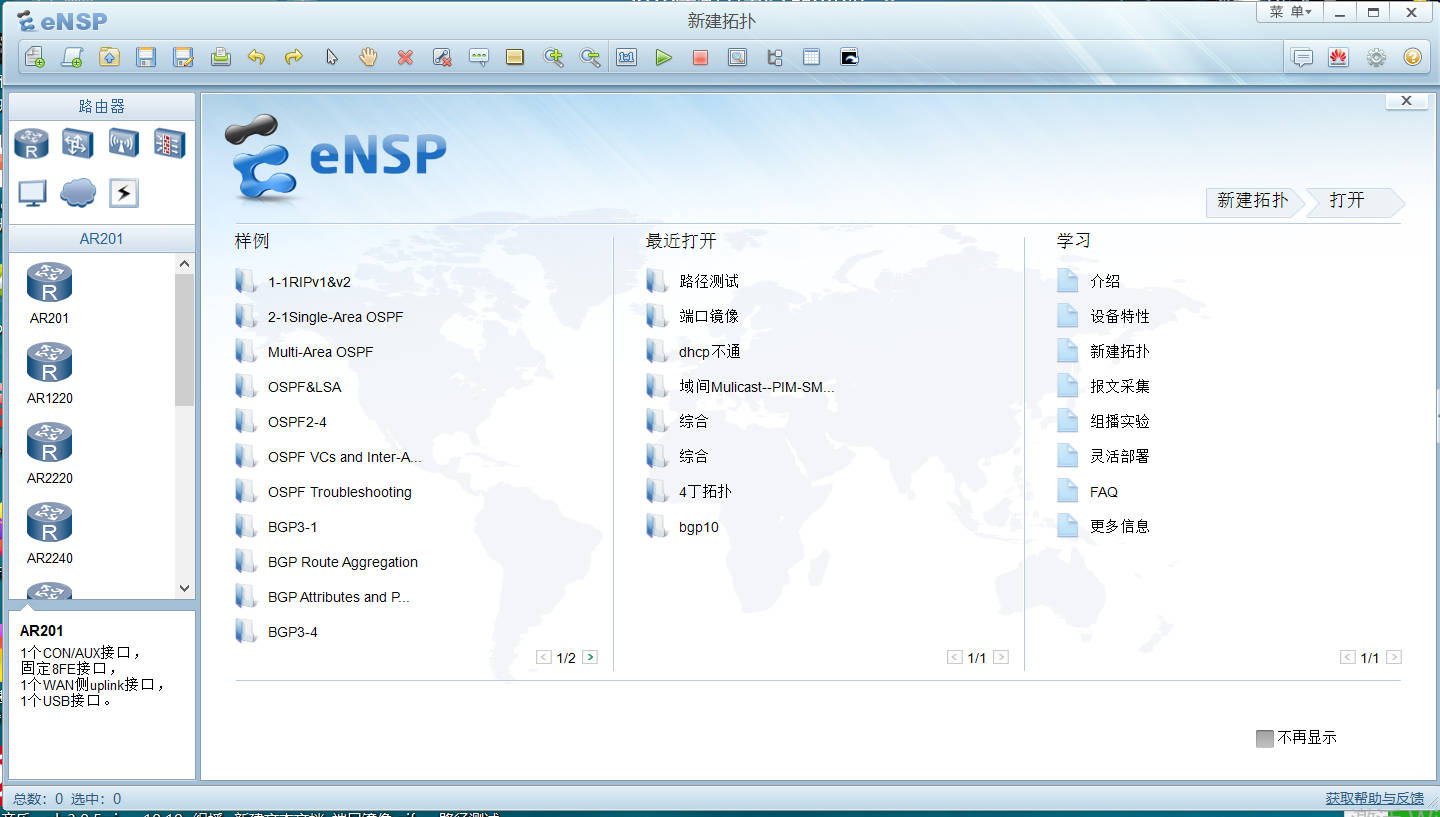Check the 不再显示 checkbox
The width and height of the screenshot is (1440, 817).
click(1264, 737)
